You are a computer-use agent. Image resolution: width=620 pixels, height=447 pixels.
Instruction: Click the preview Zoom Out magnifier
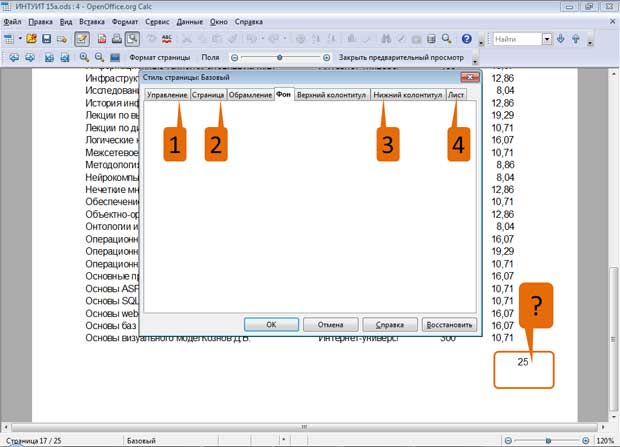[100, 57]
